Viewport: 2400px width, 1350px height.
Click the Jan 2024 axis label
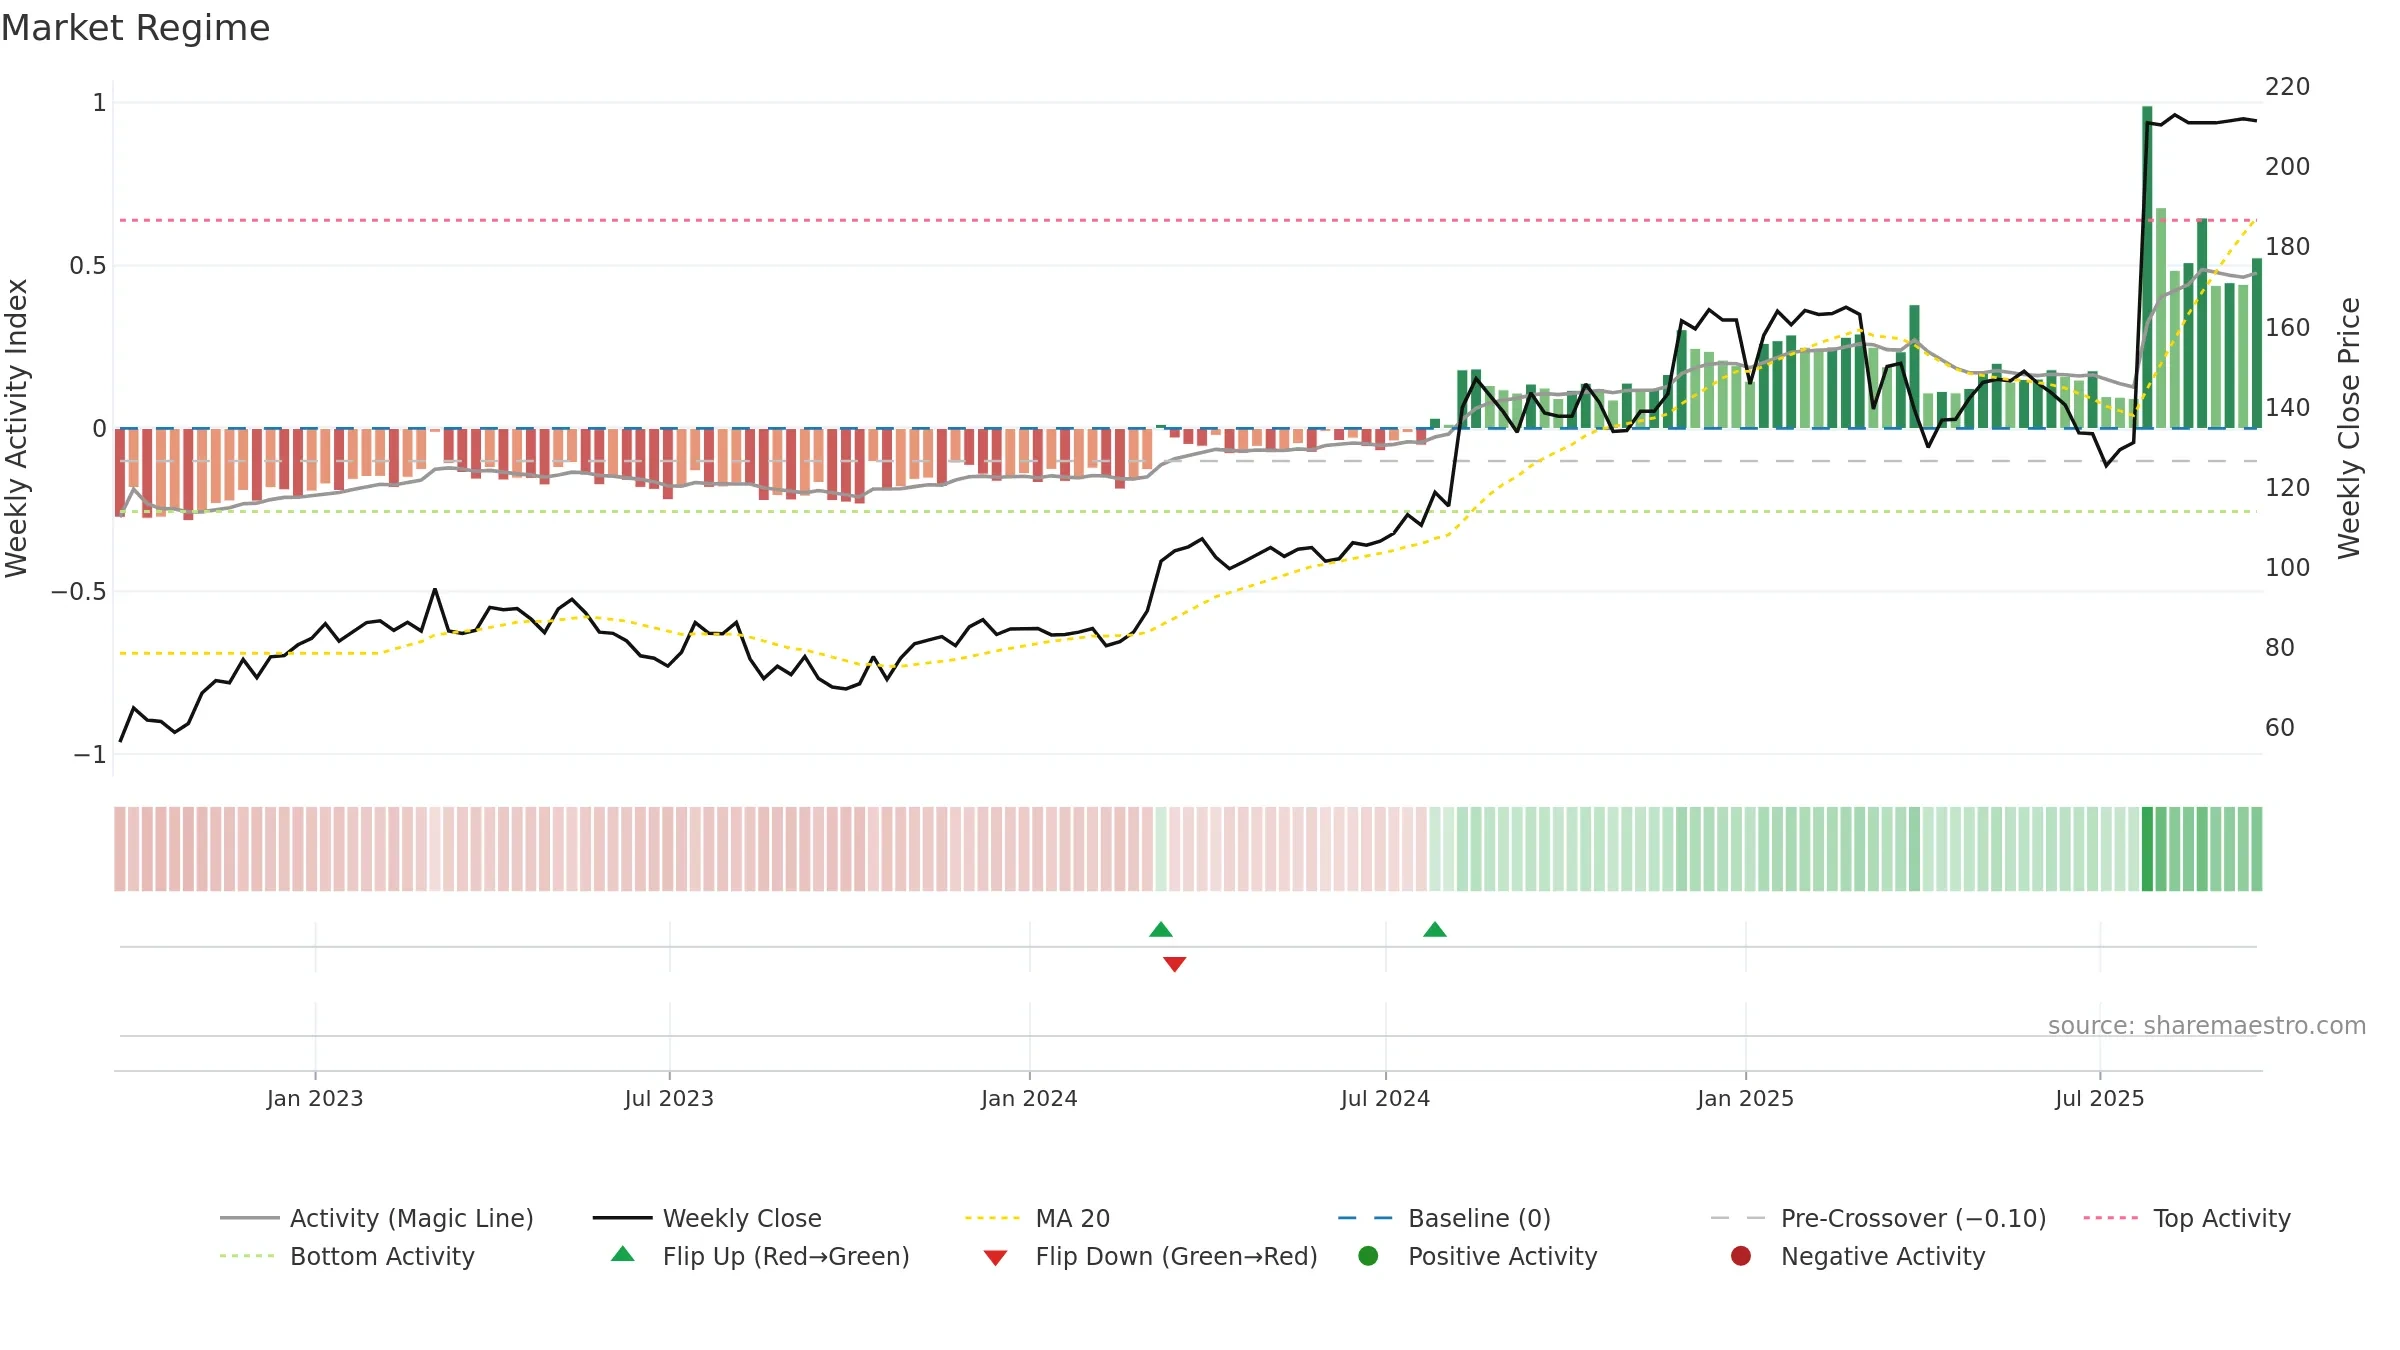click(x=1029, y=1099)
